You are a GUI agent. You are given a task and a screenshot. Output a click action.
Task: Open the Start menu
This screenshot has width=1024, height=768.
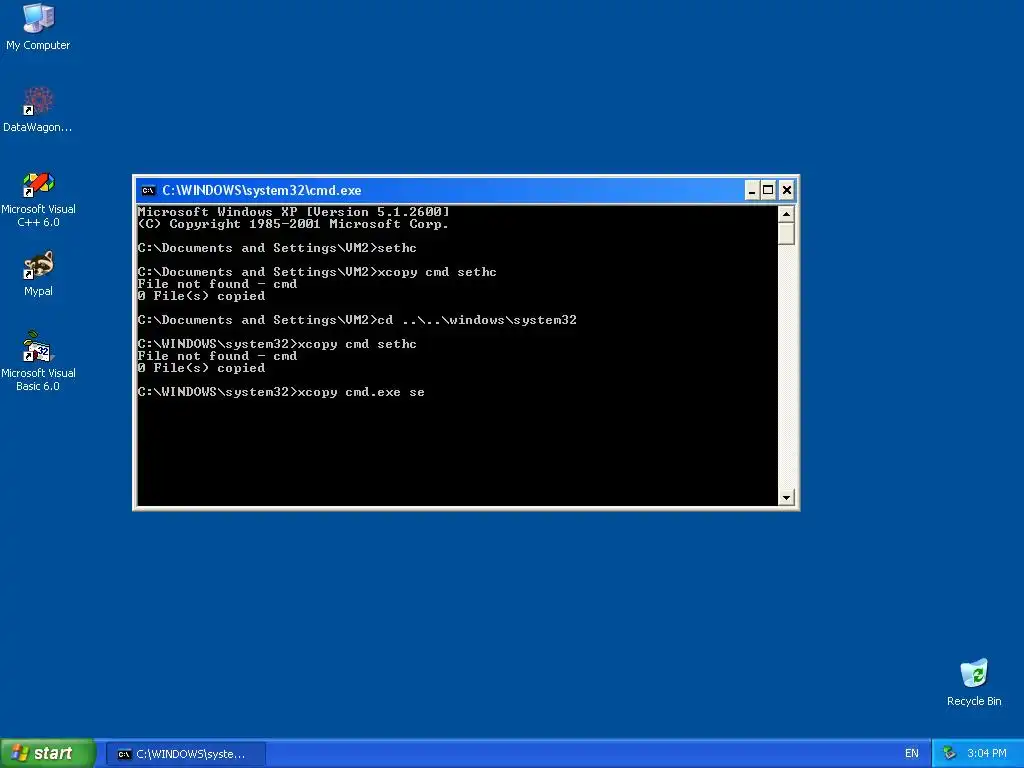pos(47,753)
